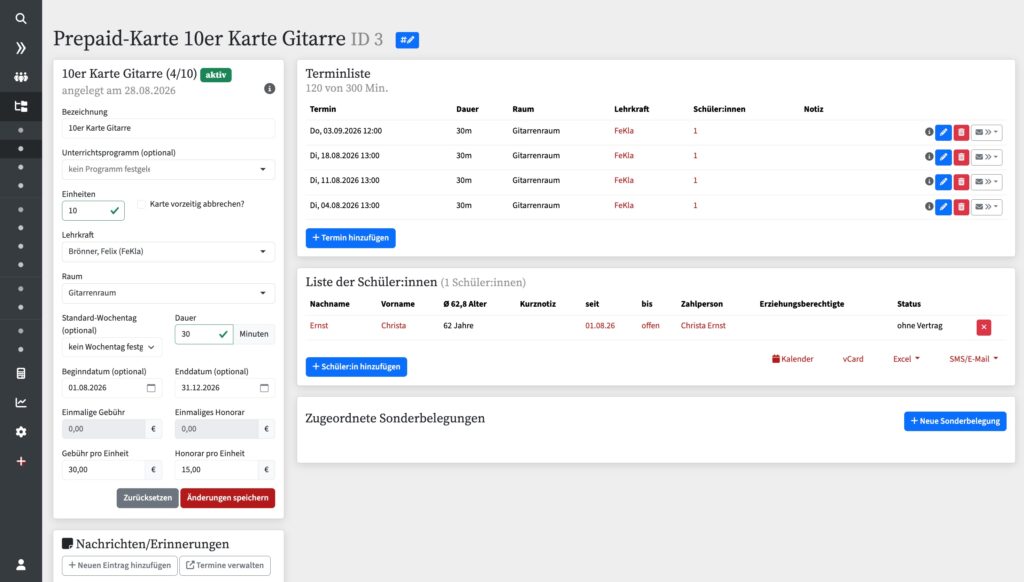The image size is (1024, 582).
Task: Open the statistics chart icon in sidebar
Action: (x=21, y=402)
